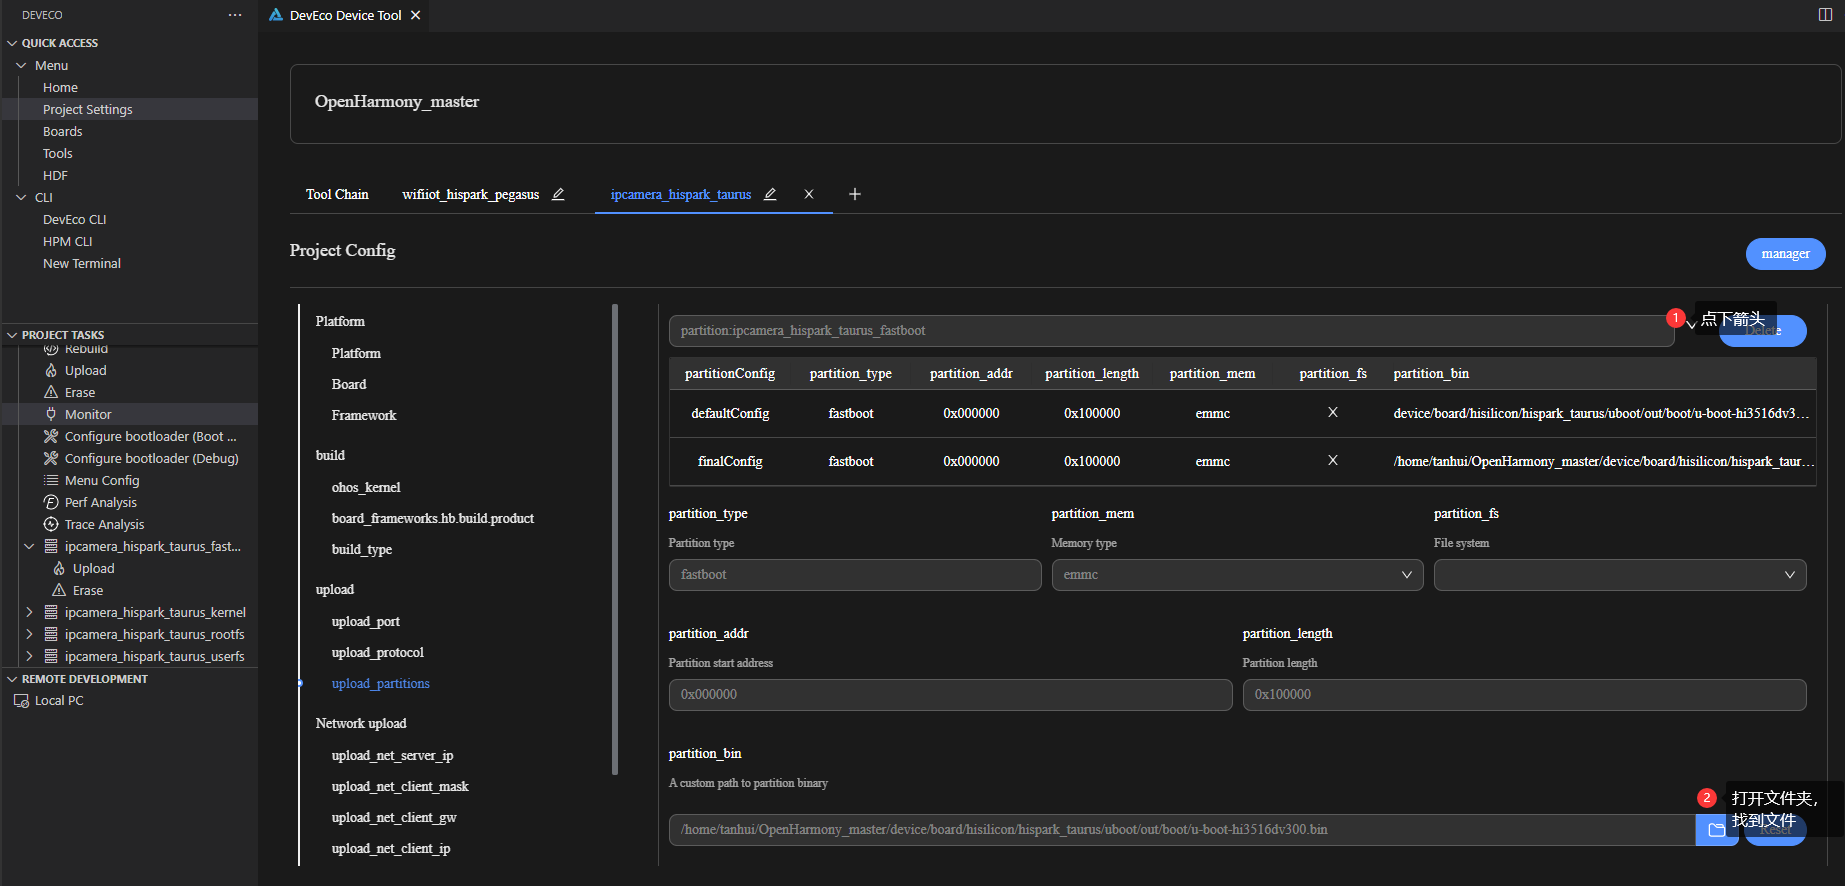This screenshot has height=886, width=1845.
Task: Click the partition_bin custom path input field
Action: click(1182, 830)
